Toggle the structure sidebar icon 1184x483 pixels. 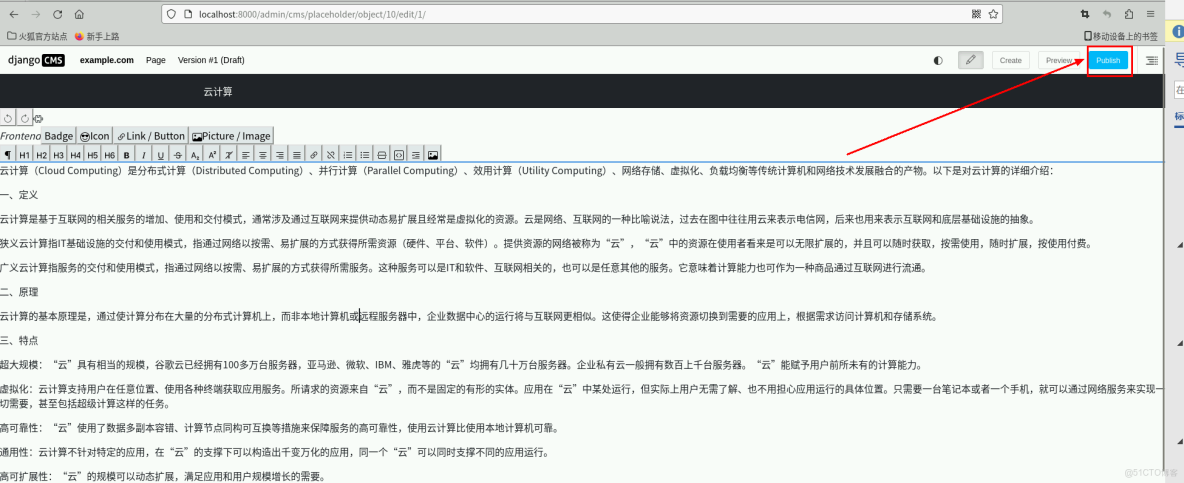pos(1152,60)
